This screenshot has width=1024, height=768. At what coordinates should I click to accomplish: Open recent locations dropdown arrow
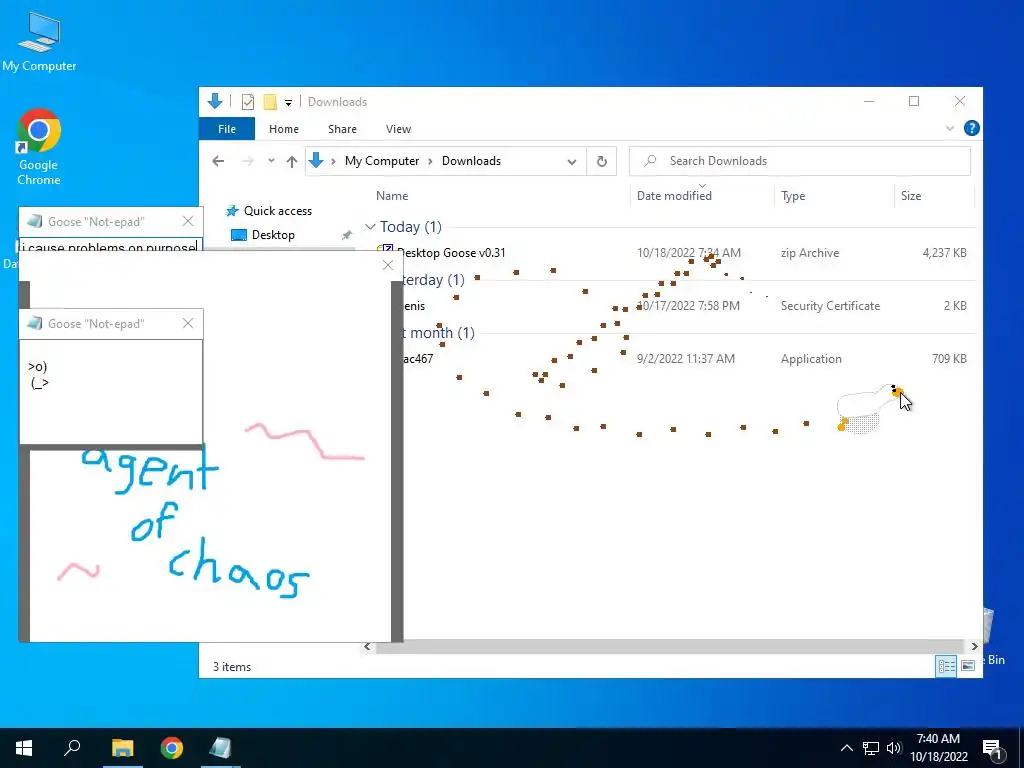[271, 161]
